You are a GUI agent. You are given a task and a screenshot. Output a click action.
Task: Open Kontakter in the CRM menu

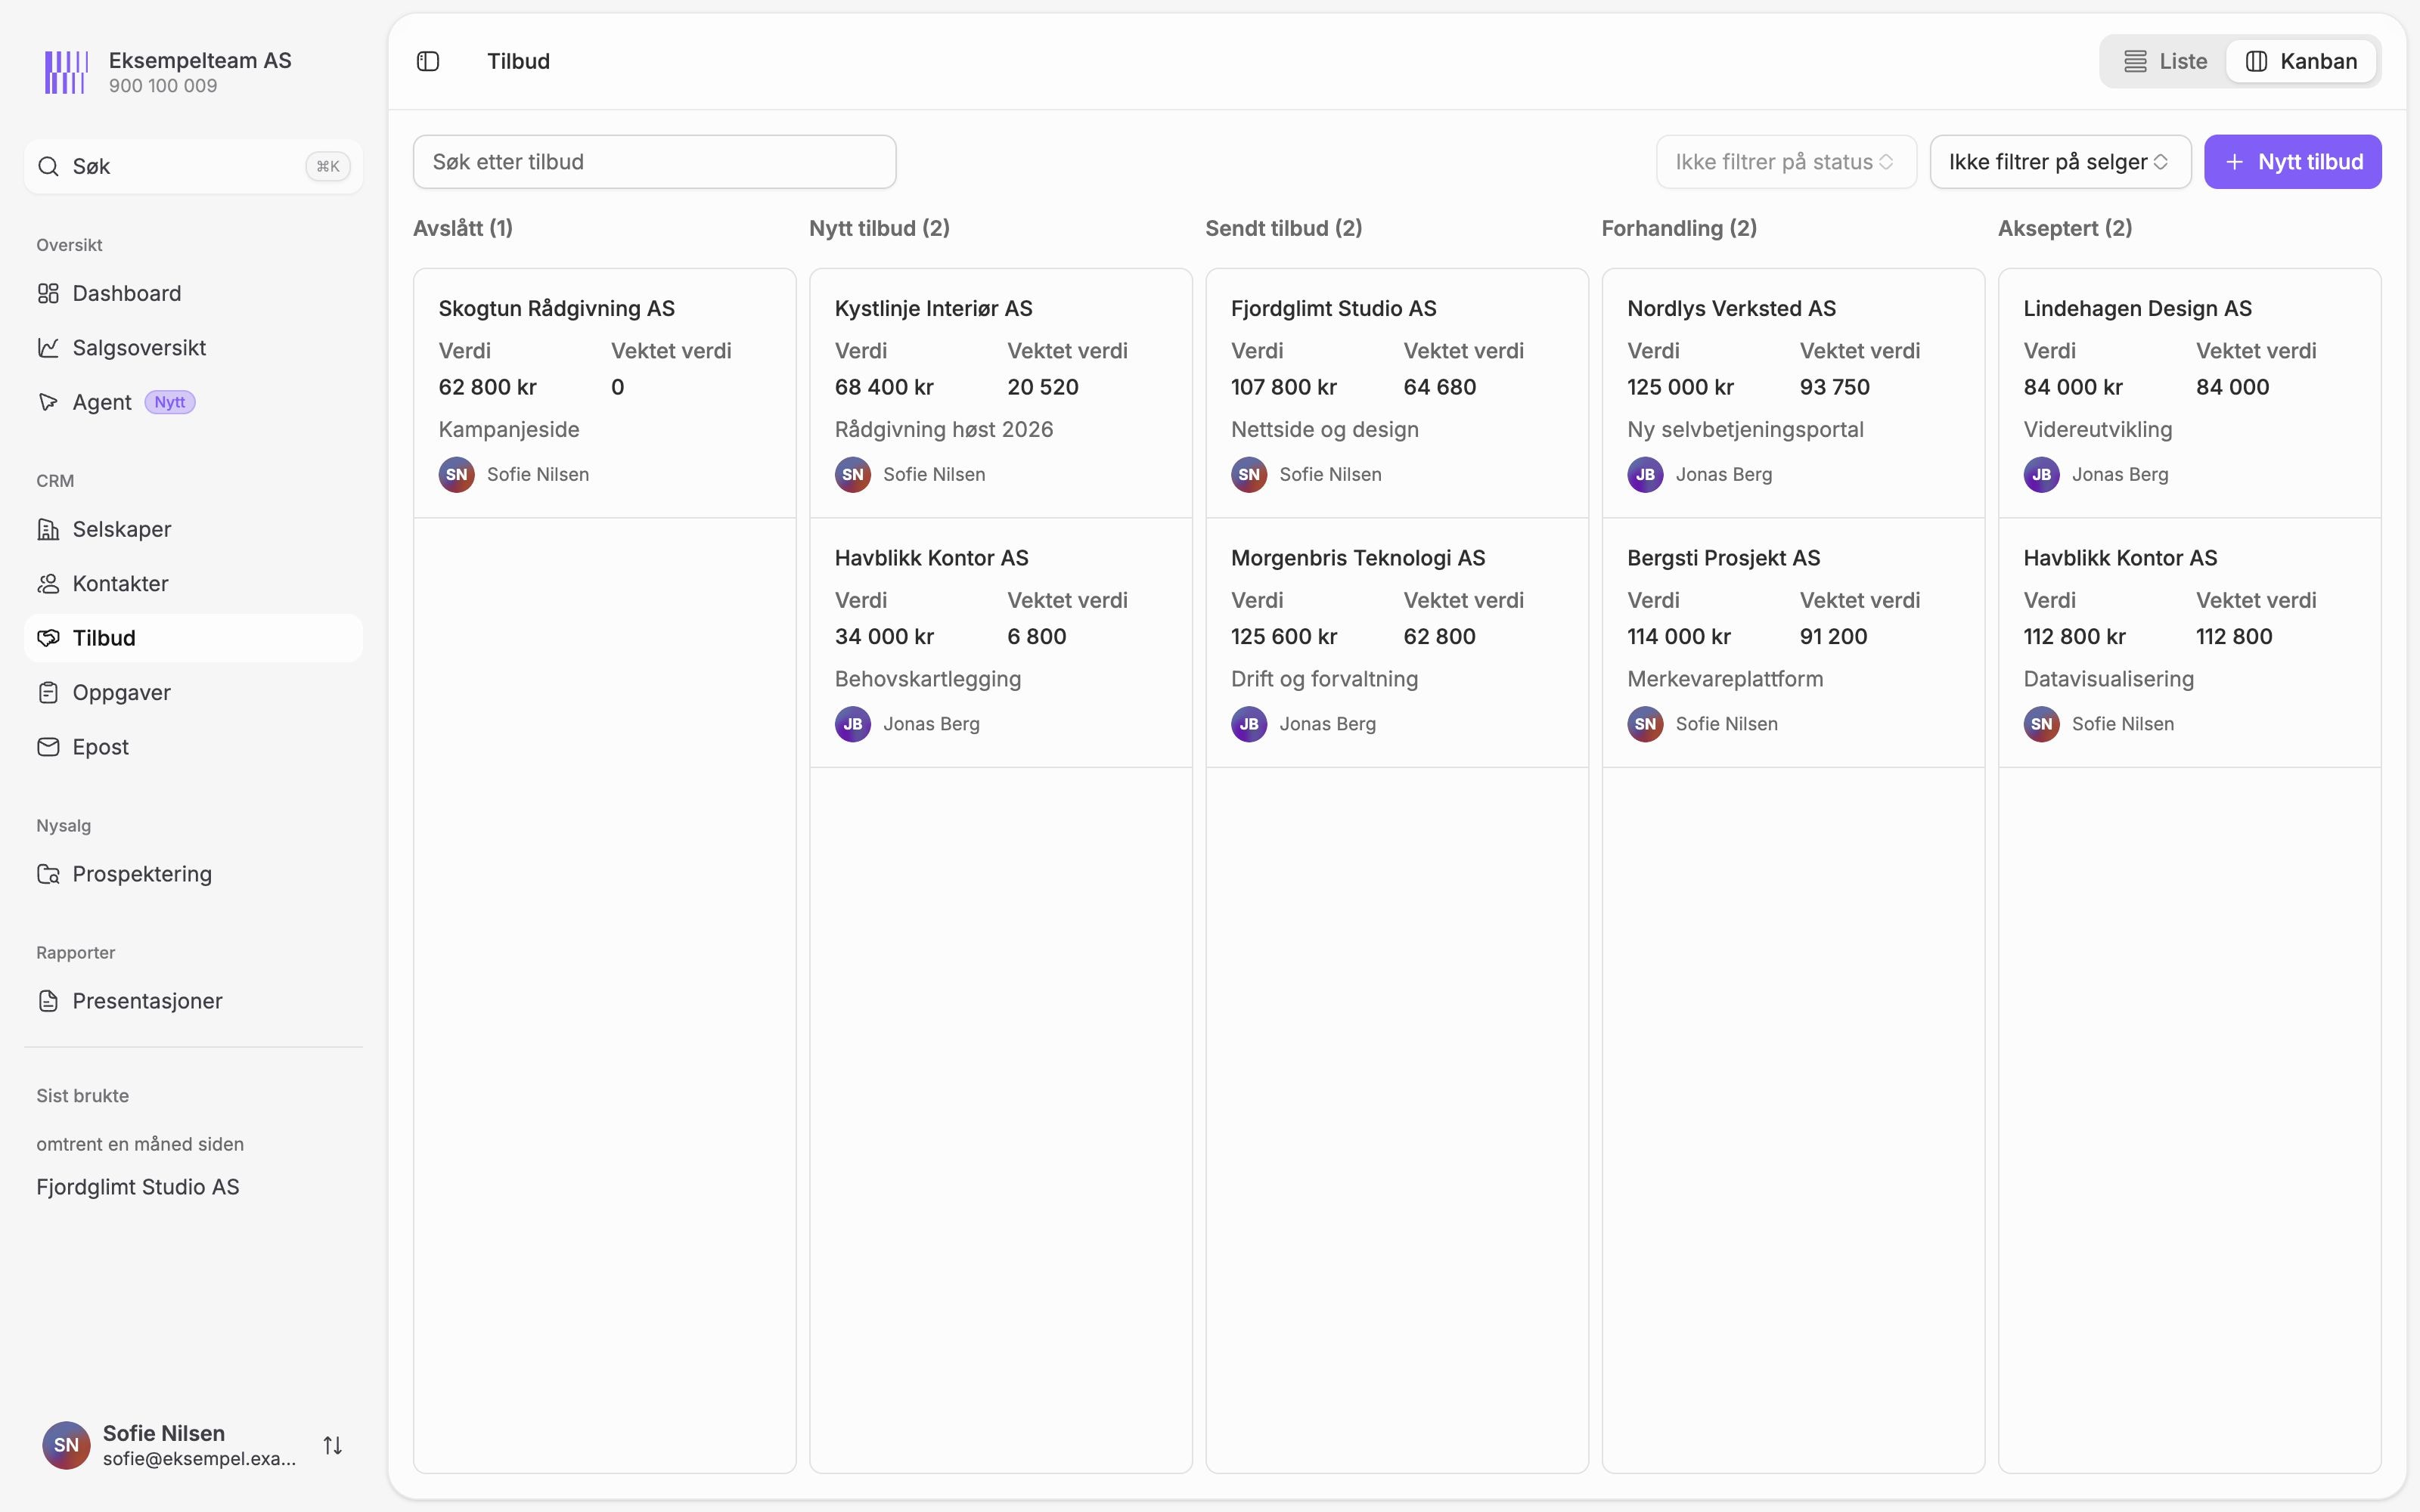(x=193, y=583)
